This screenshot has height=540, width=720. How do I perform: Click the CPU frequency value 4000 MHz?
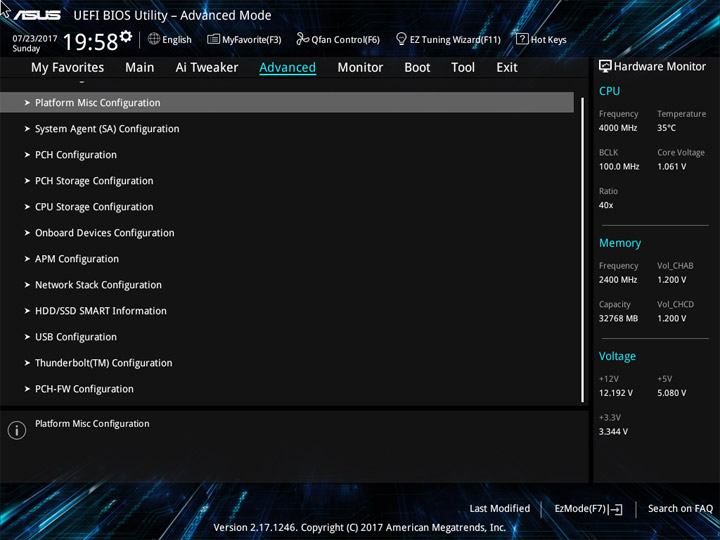(618, 128)
